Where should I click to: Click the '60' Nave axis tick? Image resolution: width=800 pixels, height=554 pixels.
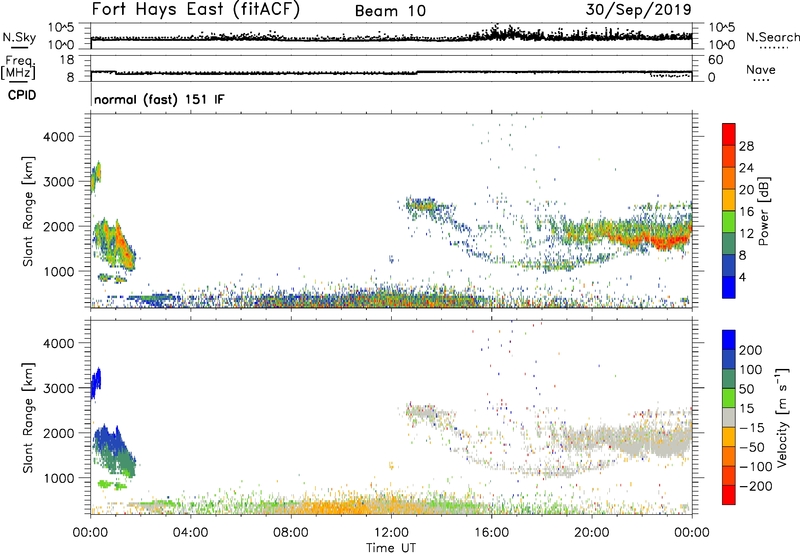(716, 60)
